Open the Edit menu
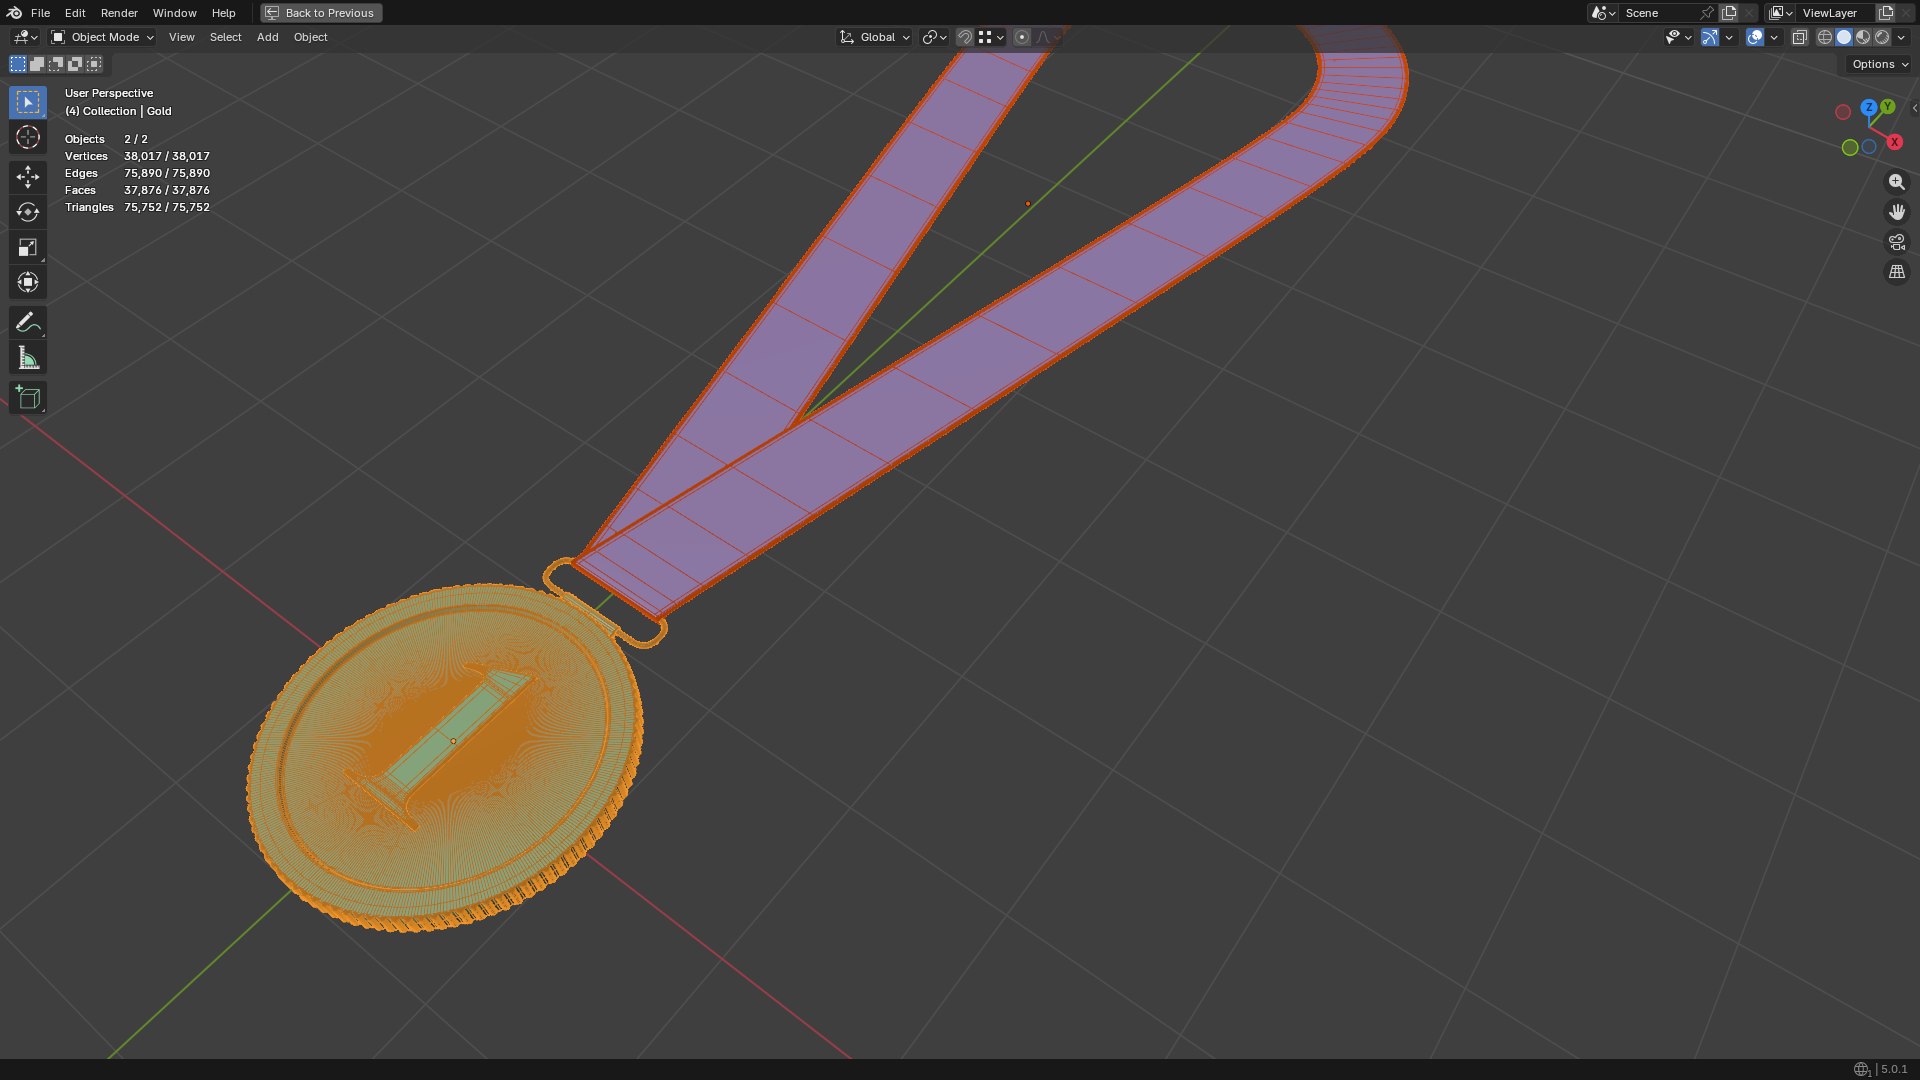The image size is (1920, 1080). tap(75, 13)
